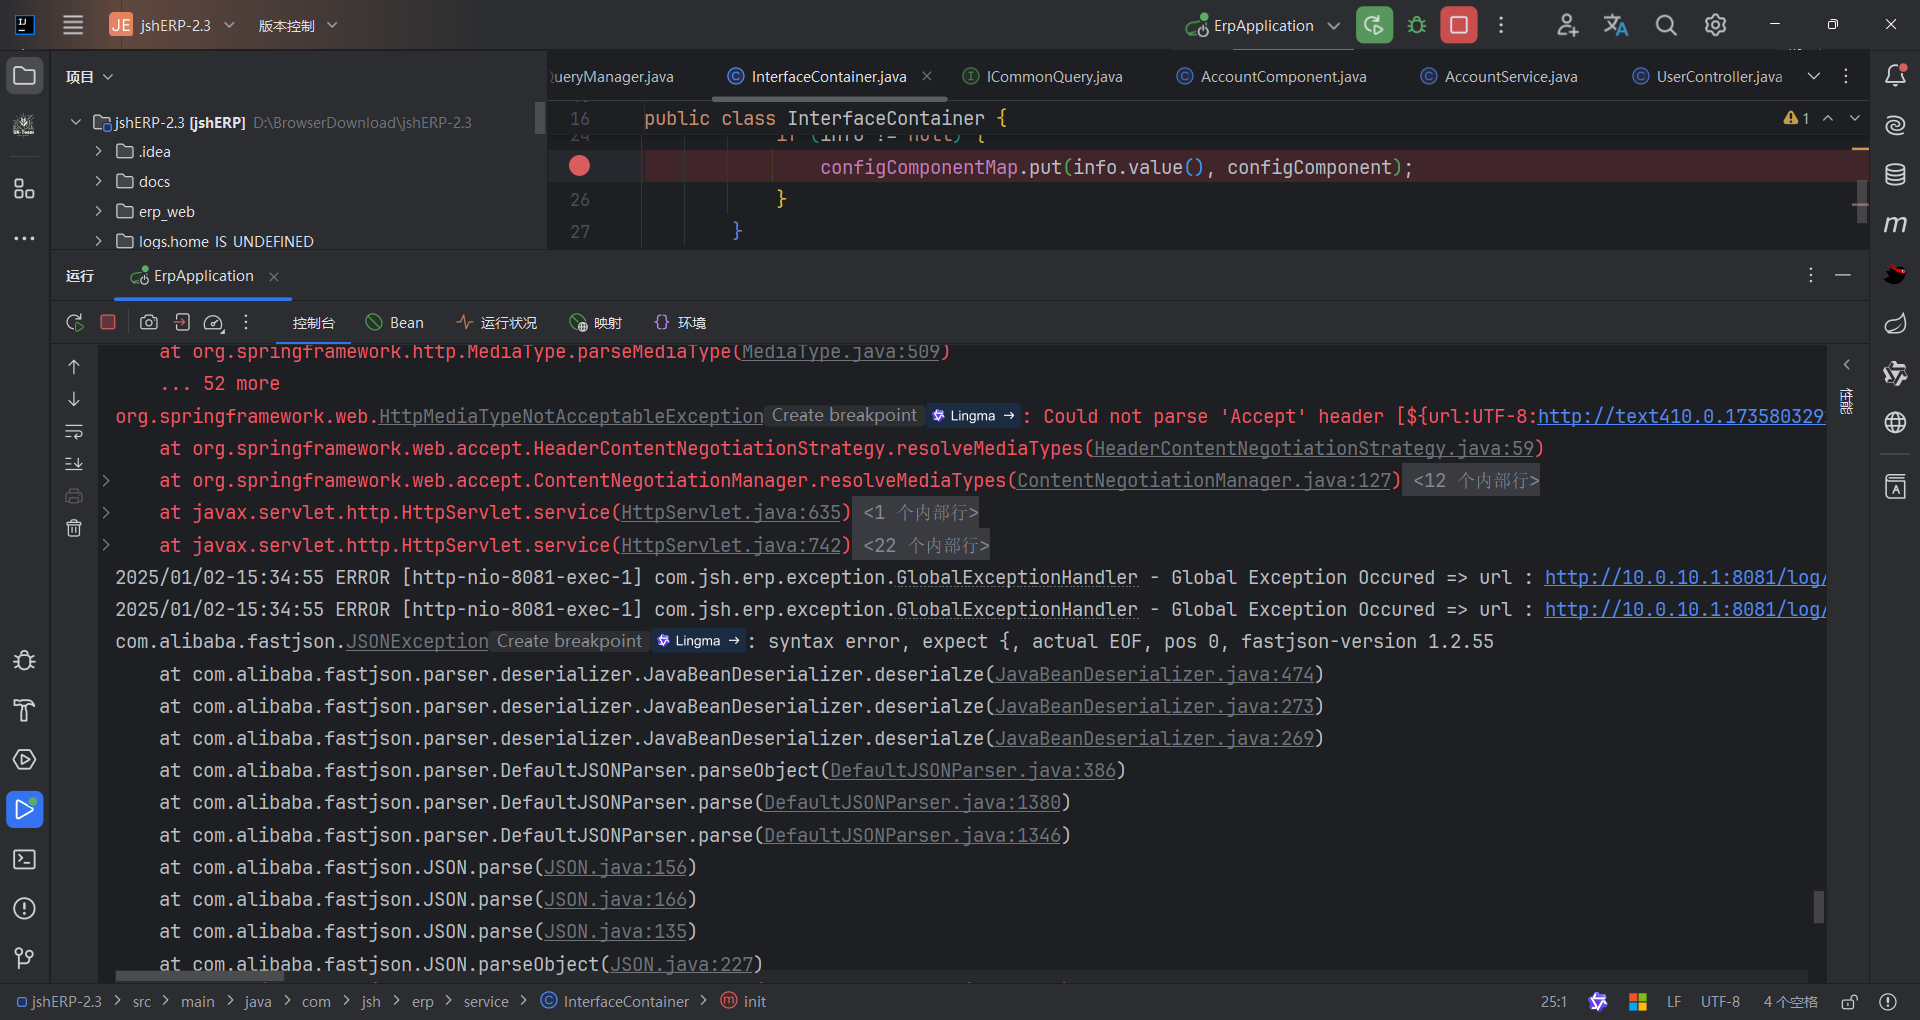Expand the erp_web folder

click(x=98, y=211)
